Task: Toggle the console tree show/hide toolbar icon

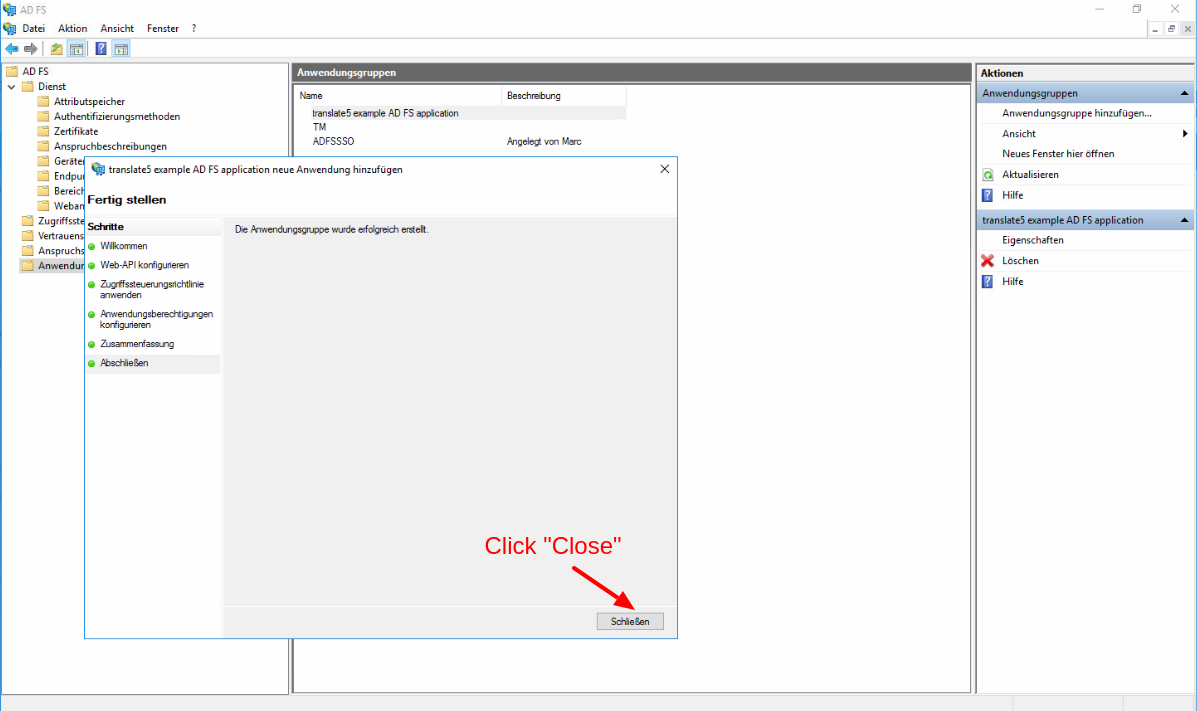Action: [76, 49]
